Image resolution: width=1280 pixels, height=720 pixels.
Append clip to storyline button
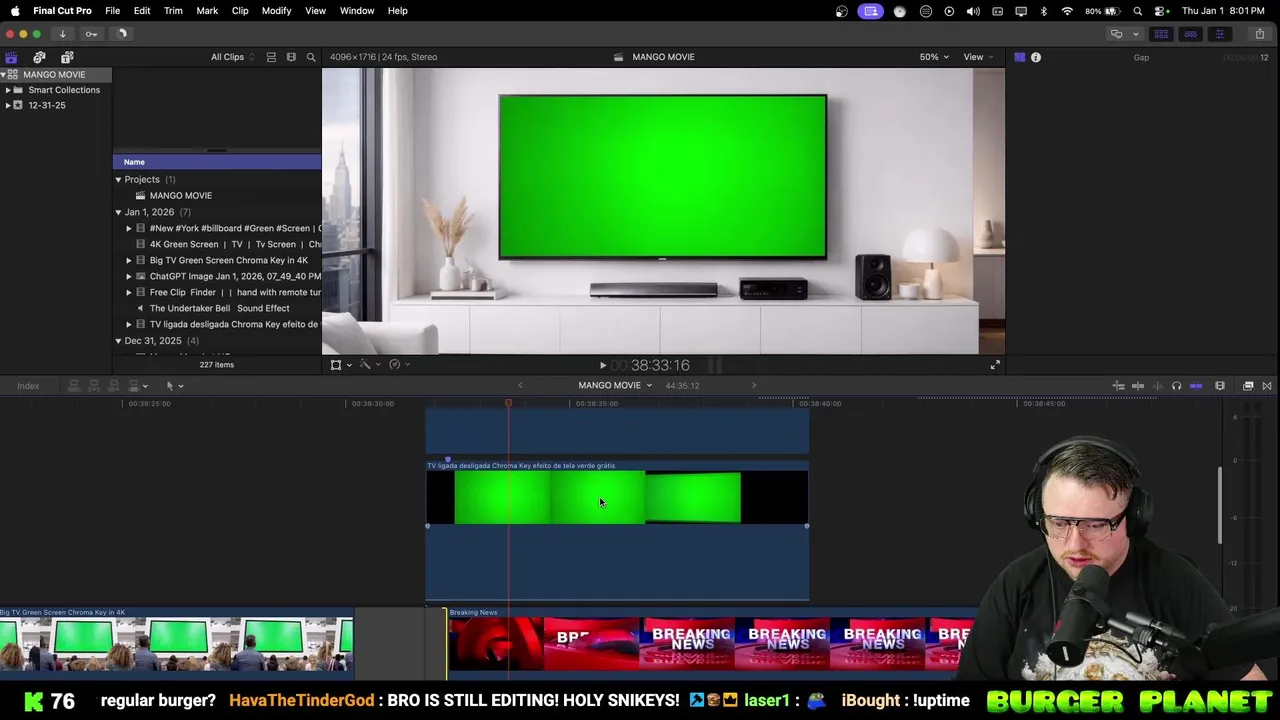tap(114, 386)
